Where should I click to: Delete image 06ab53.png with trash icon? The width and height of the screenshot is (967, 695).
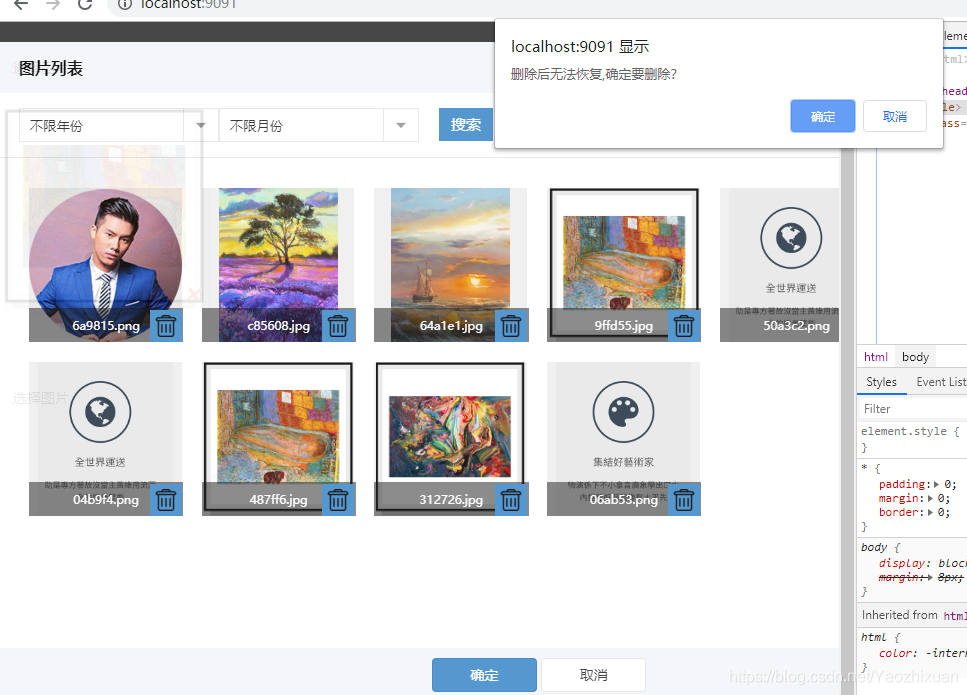pos(684,500)
